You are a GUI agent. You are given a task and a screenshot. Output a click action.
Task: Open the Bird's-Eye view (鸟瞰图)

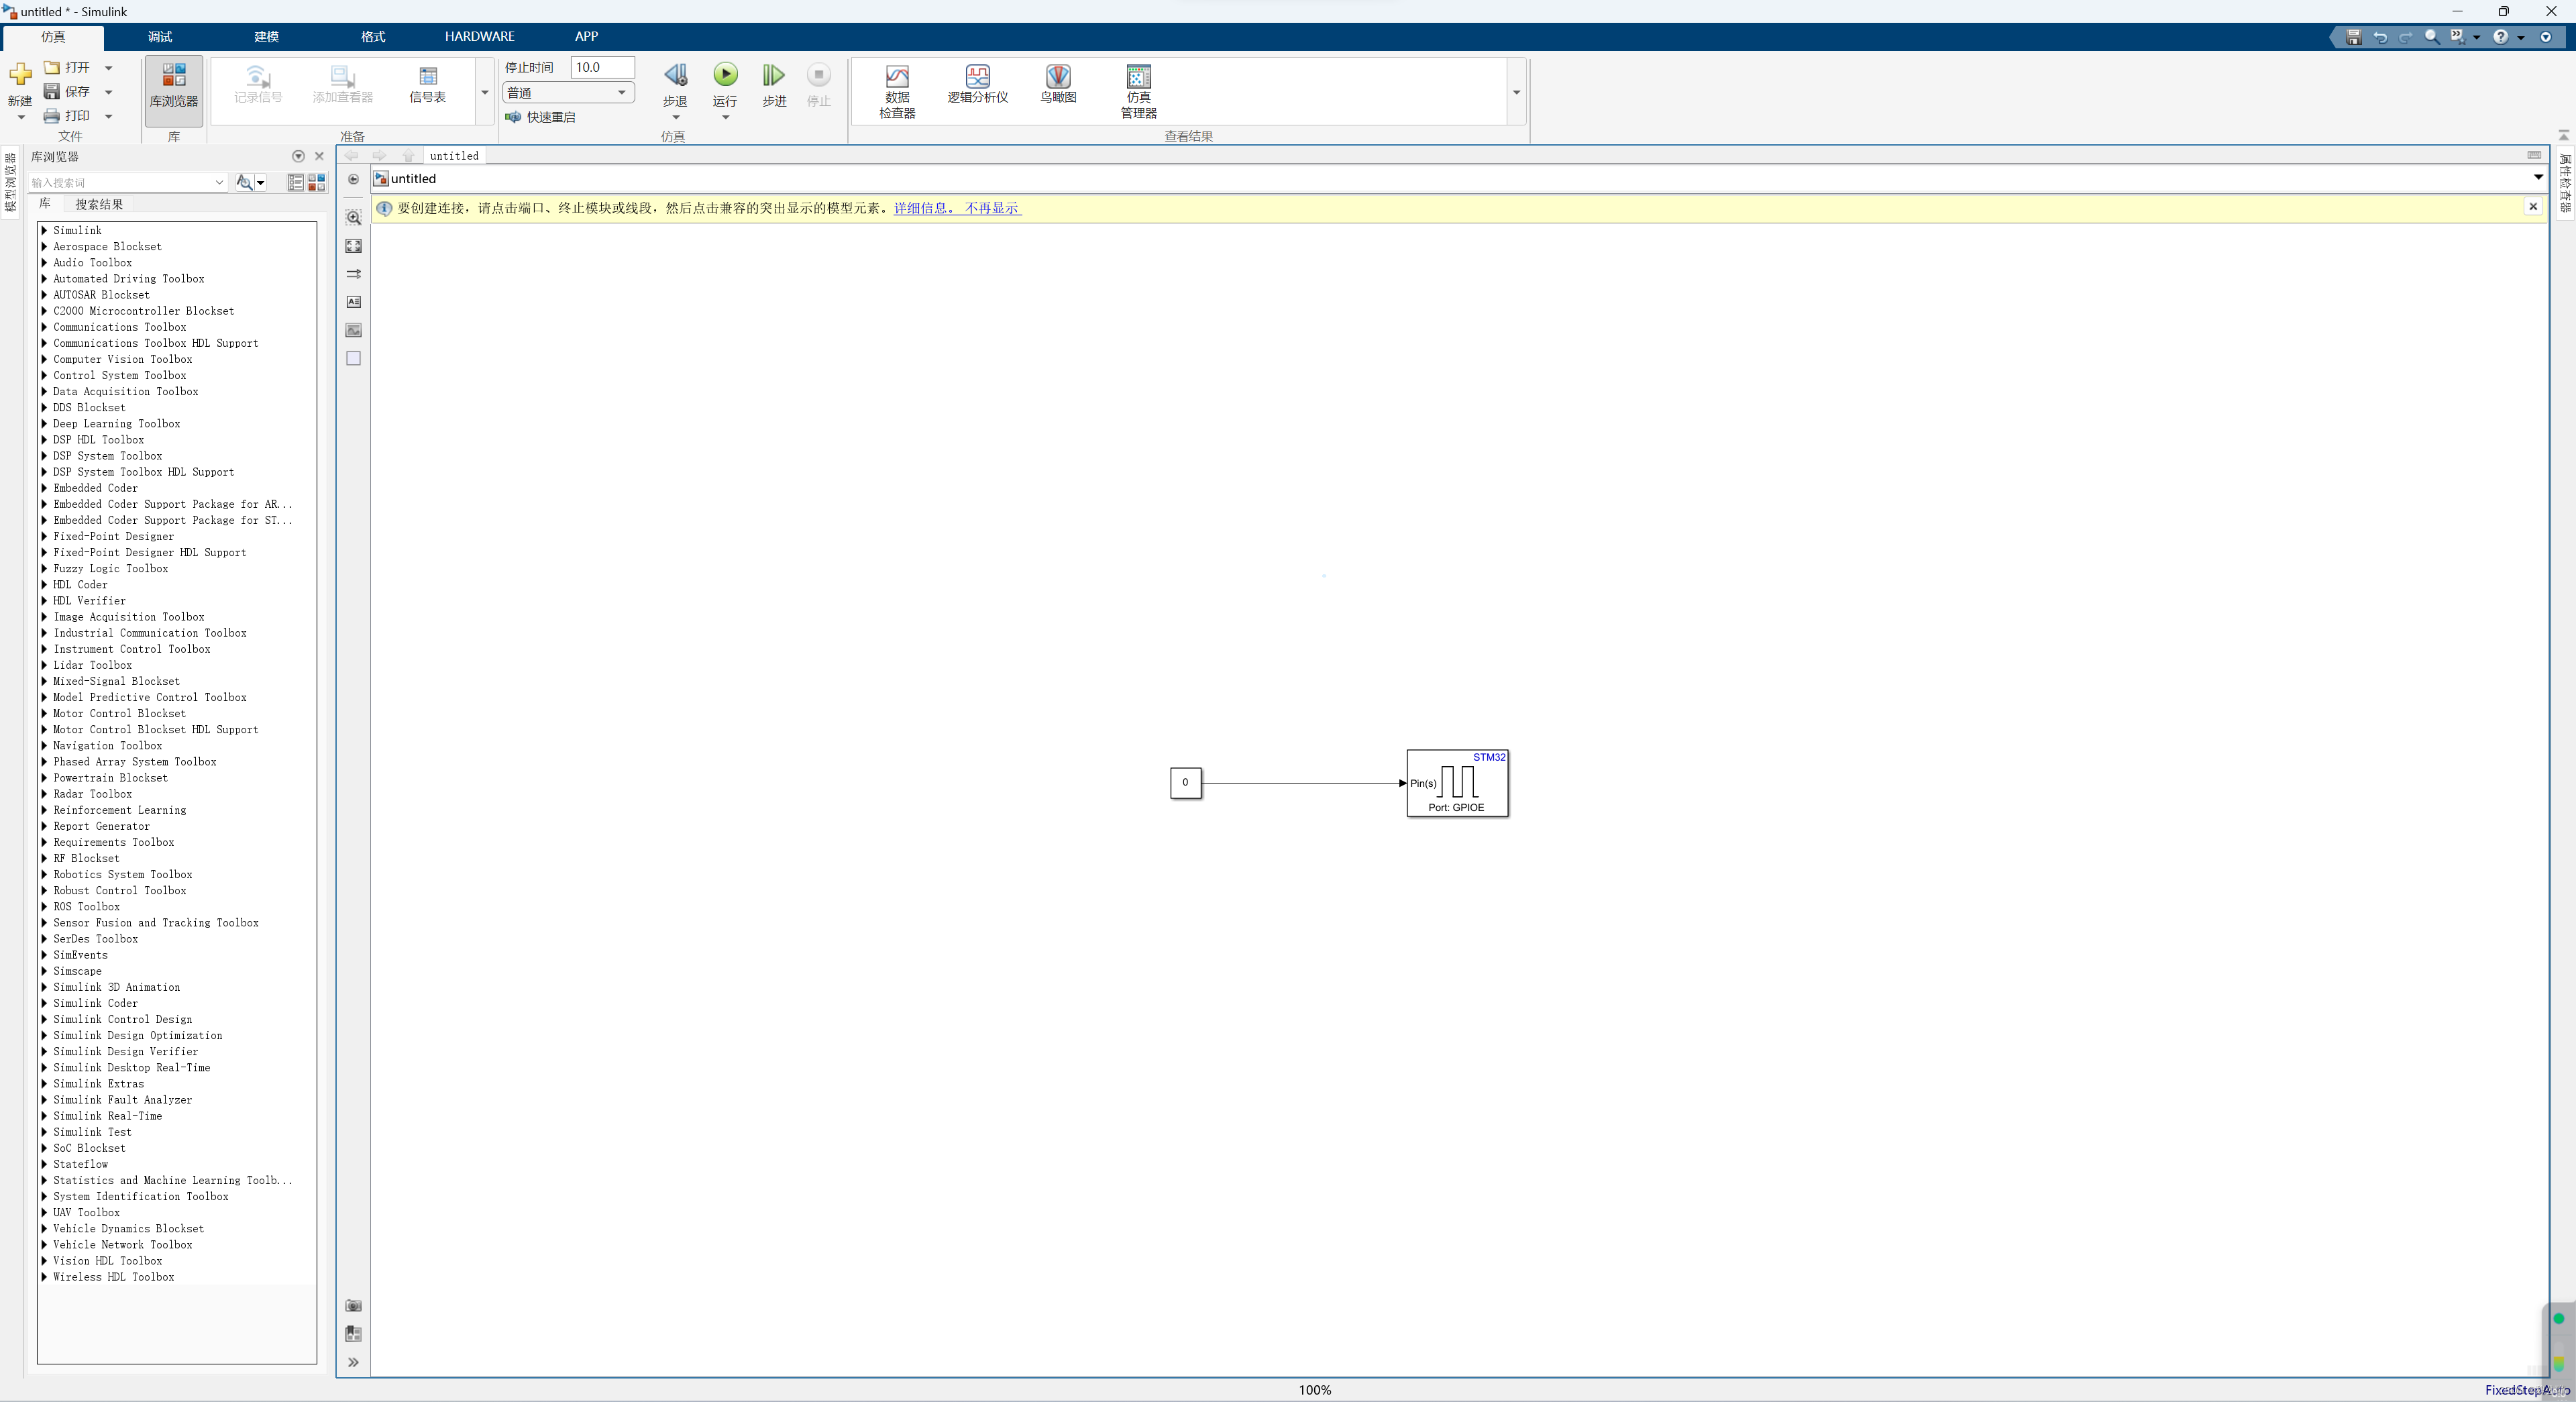[1058, 84]
